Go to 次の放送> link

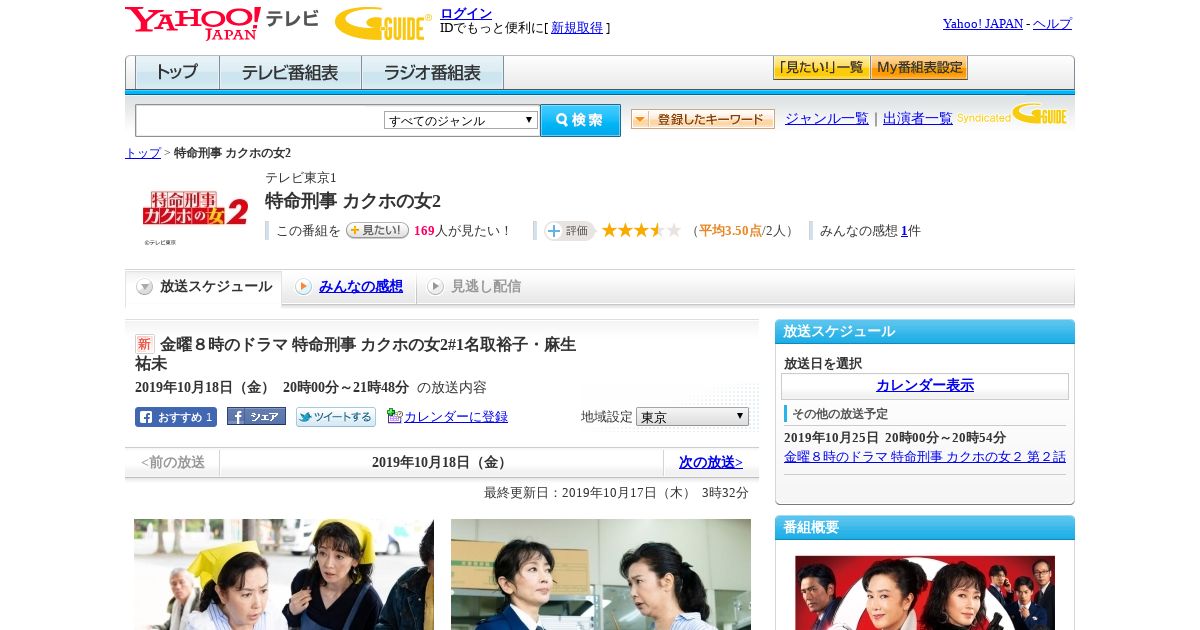(711, 462)
